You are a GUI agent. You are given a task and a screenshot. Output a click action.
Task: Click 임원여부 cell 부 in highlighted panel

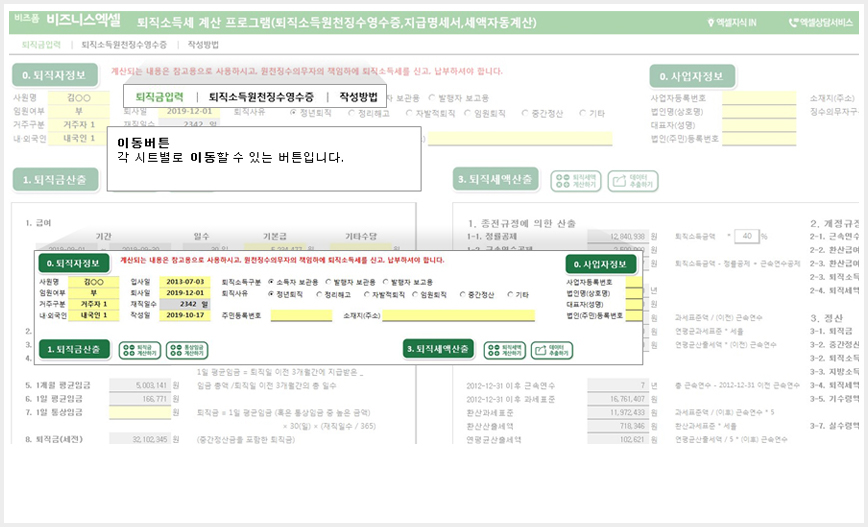pos(94,293)
